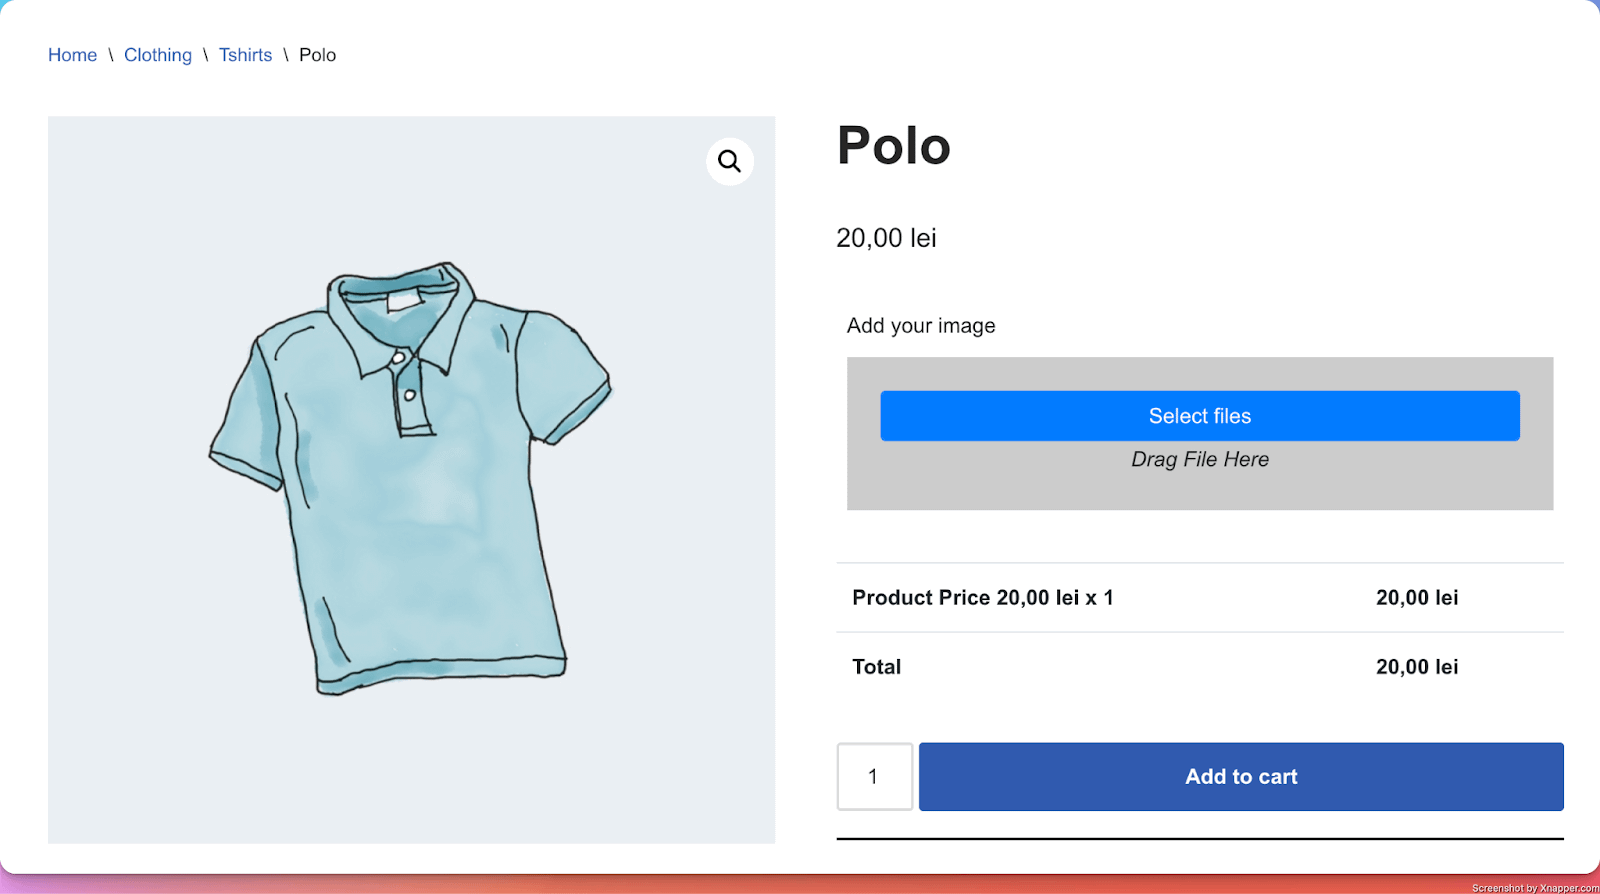Click the current Polo breadcrumb item
The image size is (1600, 894).
[317, 55]
